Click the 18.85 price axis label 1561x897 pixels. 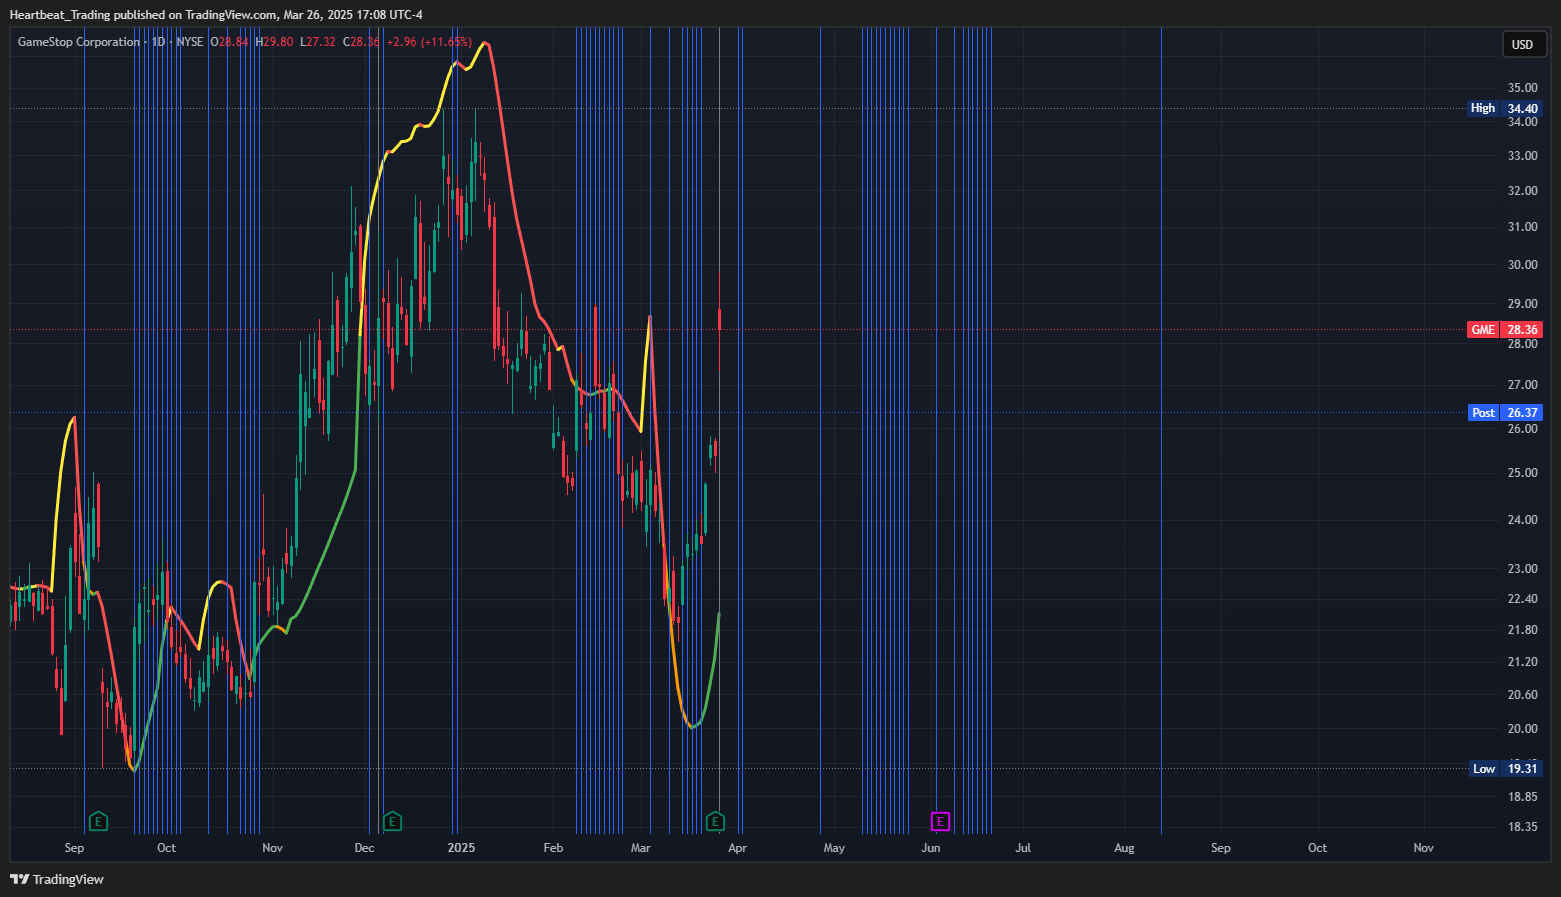pos(1523,797)
